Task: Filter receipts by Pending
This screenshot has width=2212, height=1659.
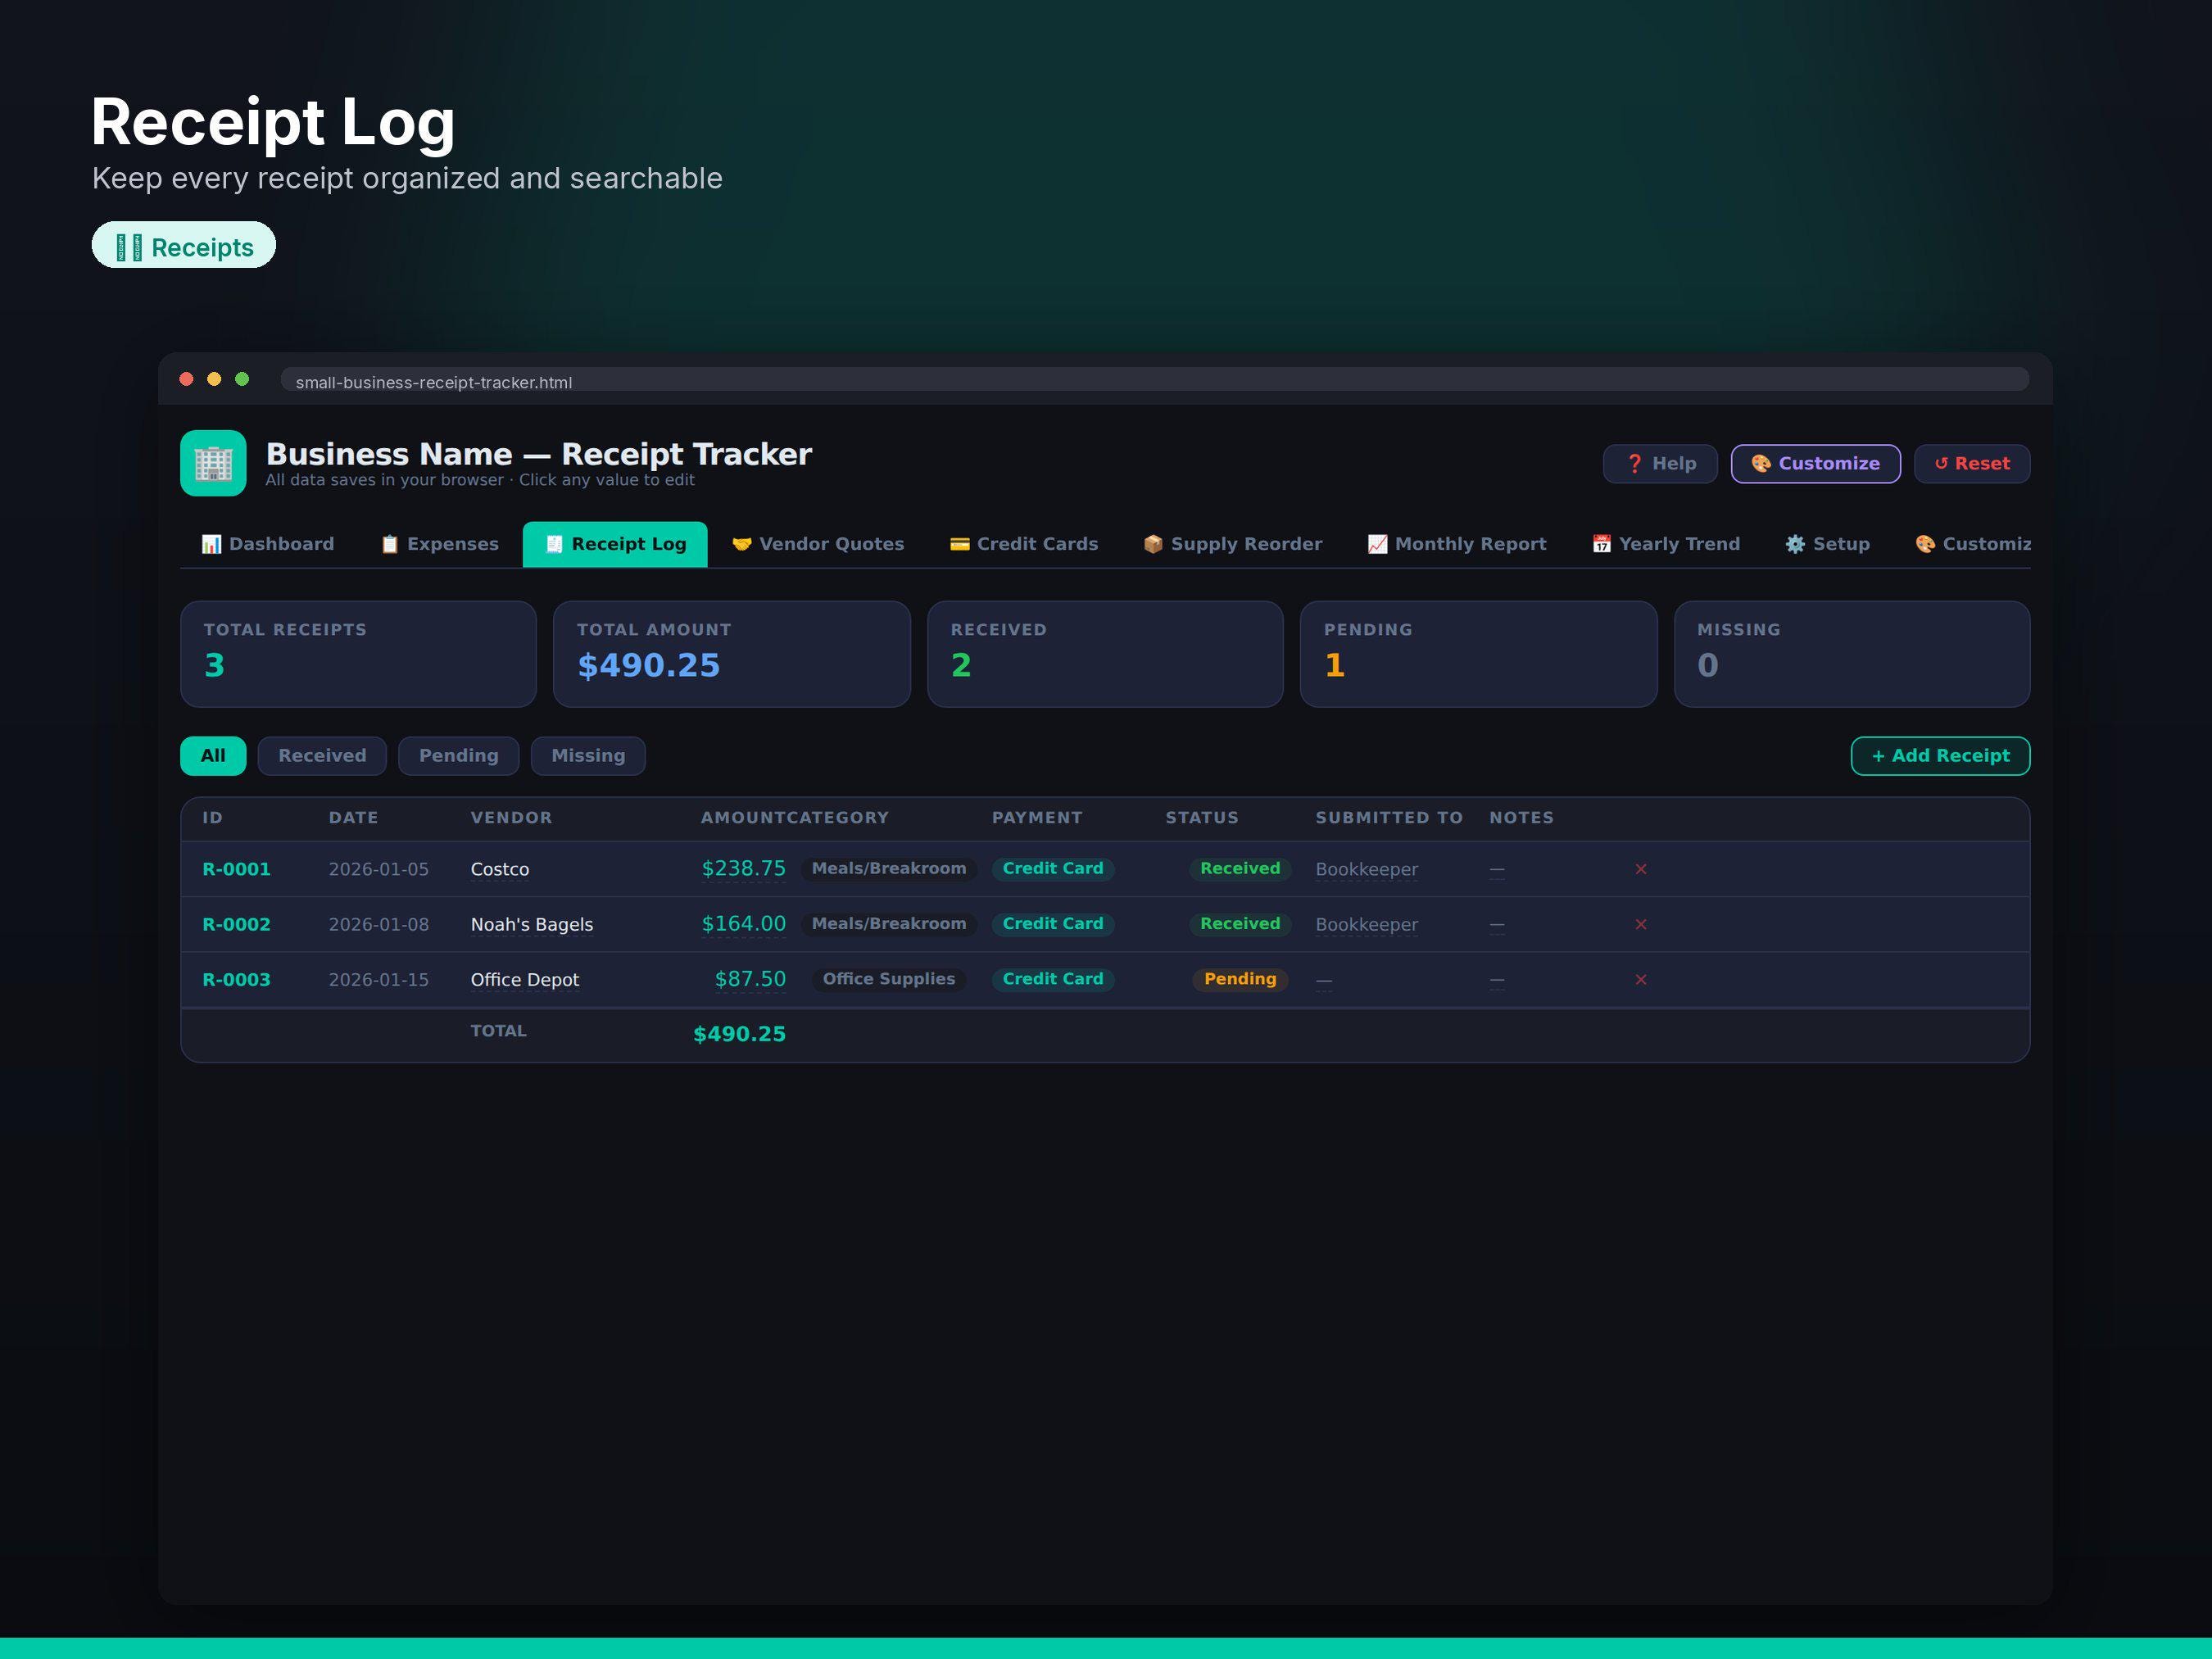Action: tap(459, 756)
